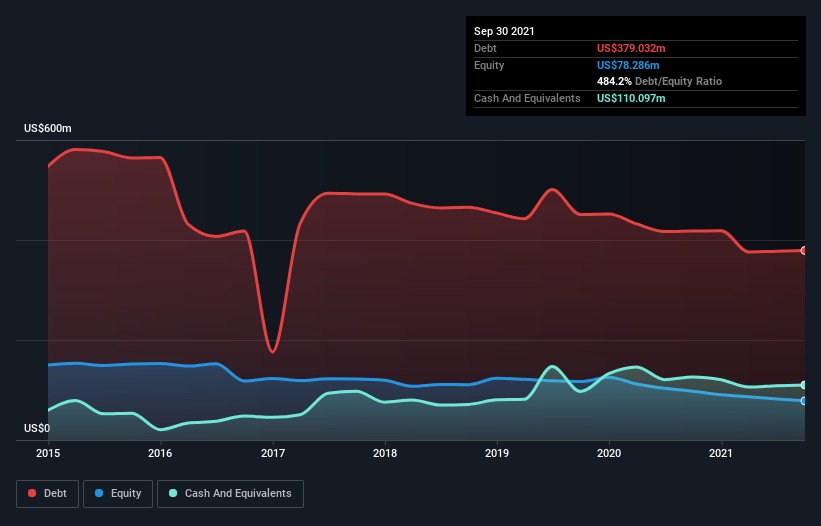Click the 484.2% Debt/Equity Ratio text

pyautogui.click(x=659, y=82)
